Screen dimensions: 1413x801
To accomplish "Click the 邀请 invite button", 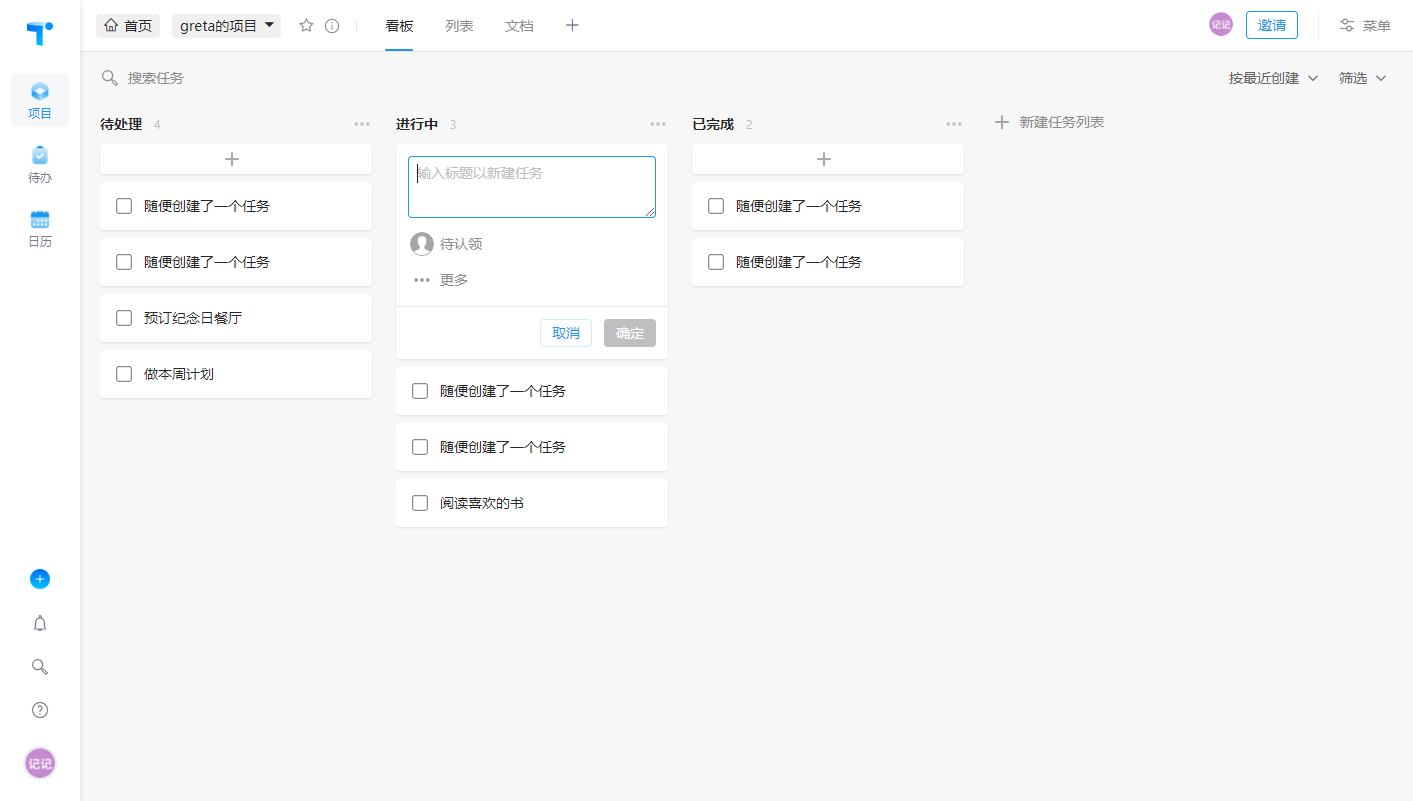I will tap(1272, 25).
